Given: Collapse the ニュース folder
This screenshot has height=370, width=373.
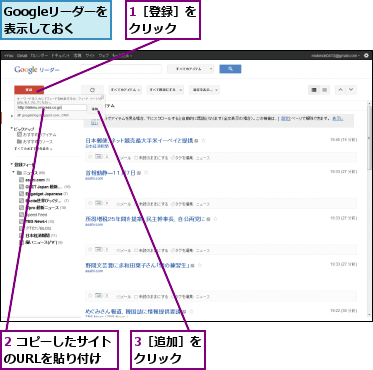Looking at the screenshot, I should click(x=14, y=173).
